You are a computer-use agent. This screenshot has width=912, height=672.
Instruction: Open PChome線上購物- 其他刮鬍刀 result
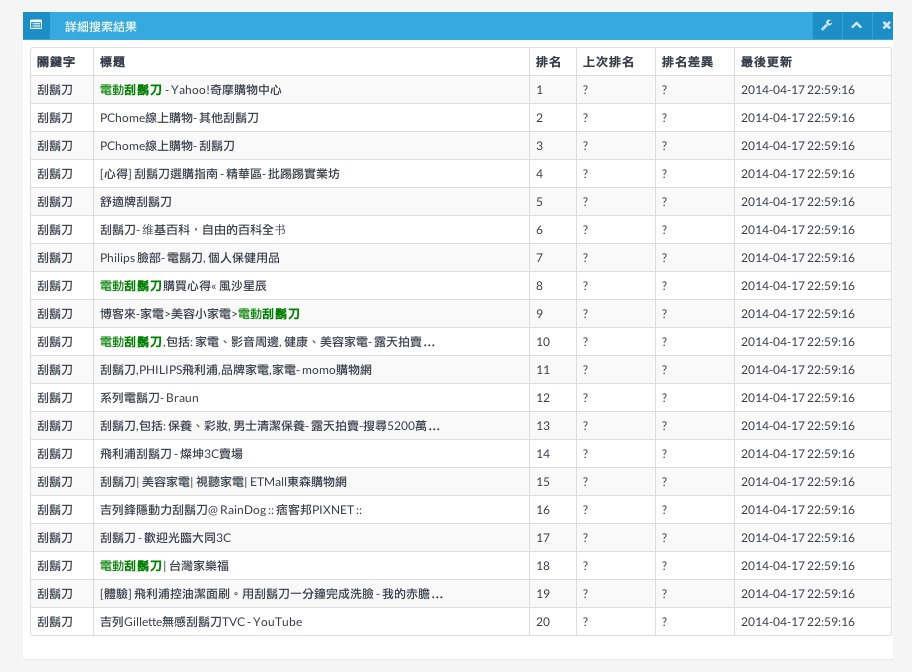[179, 118]
